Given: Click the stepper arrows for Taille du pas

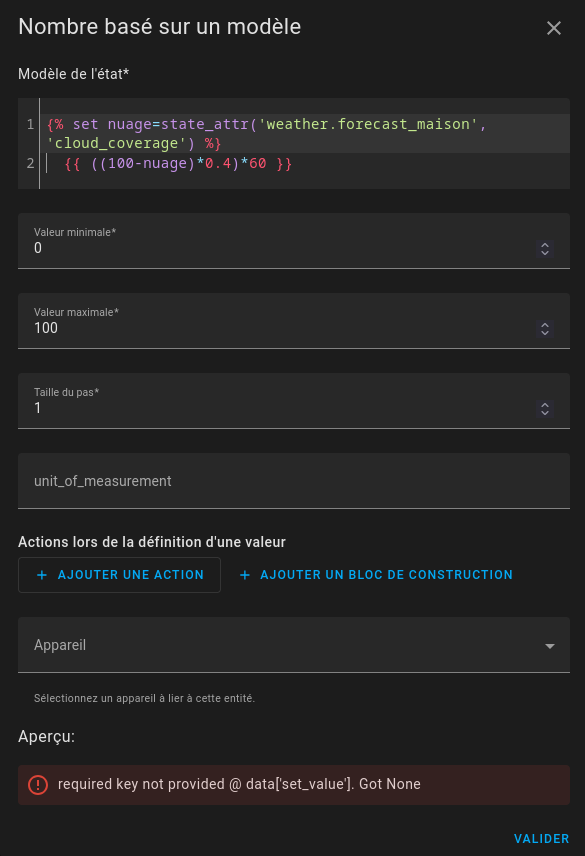Looking at the screenshot, I should tap(545, 409).
